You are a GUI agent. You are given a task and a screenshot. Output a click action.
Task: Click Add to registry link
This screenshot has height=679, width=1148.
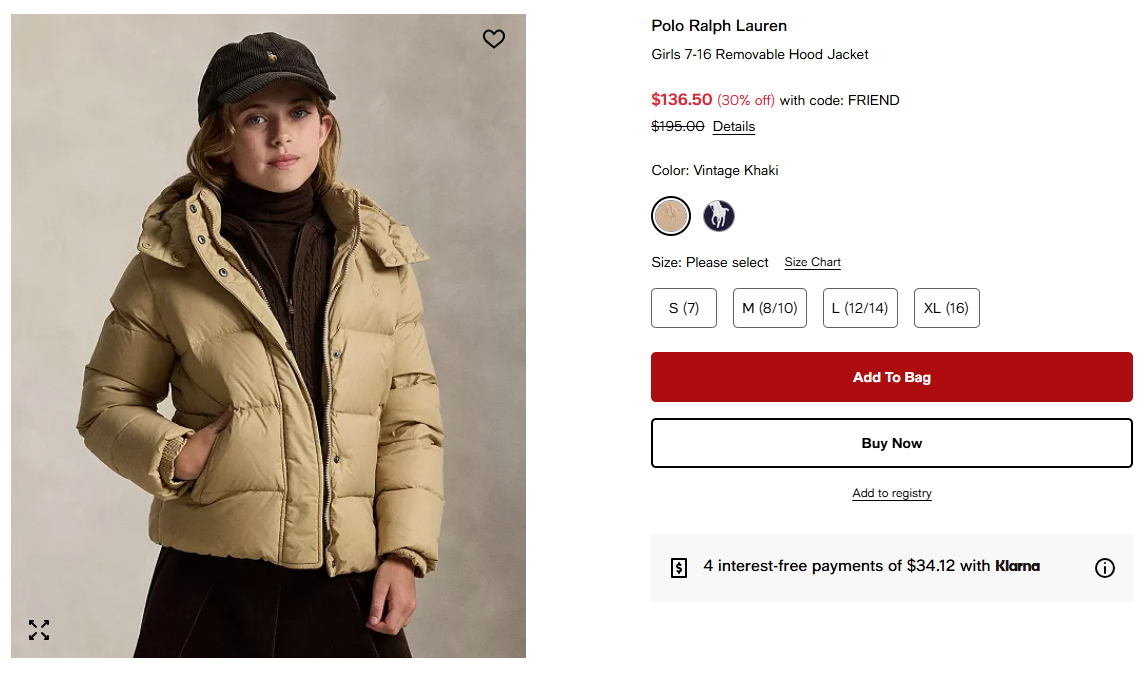tap(891, 493)
